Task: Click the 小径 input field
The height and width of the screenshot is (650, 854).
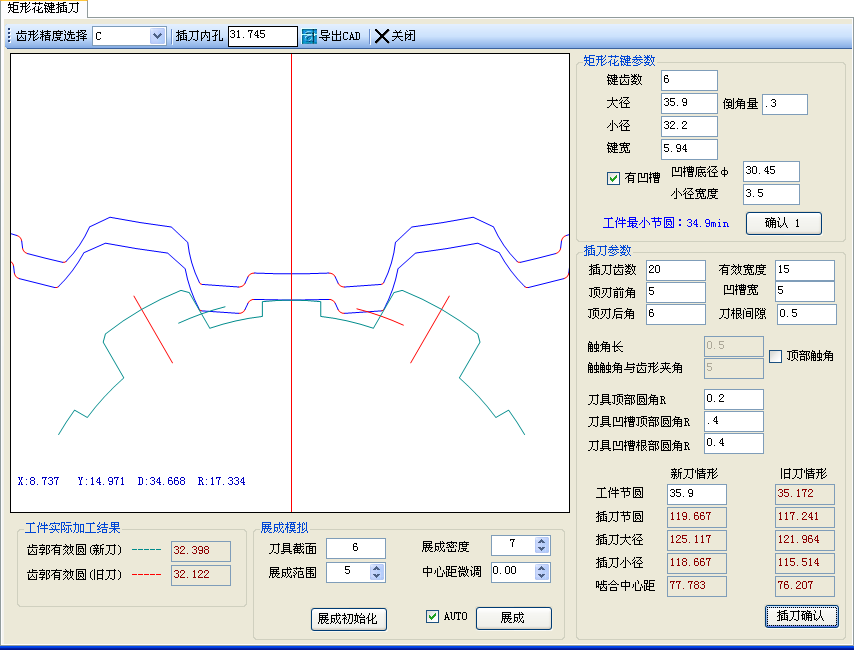Action: 689,126
